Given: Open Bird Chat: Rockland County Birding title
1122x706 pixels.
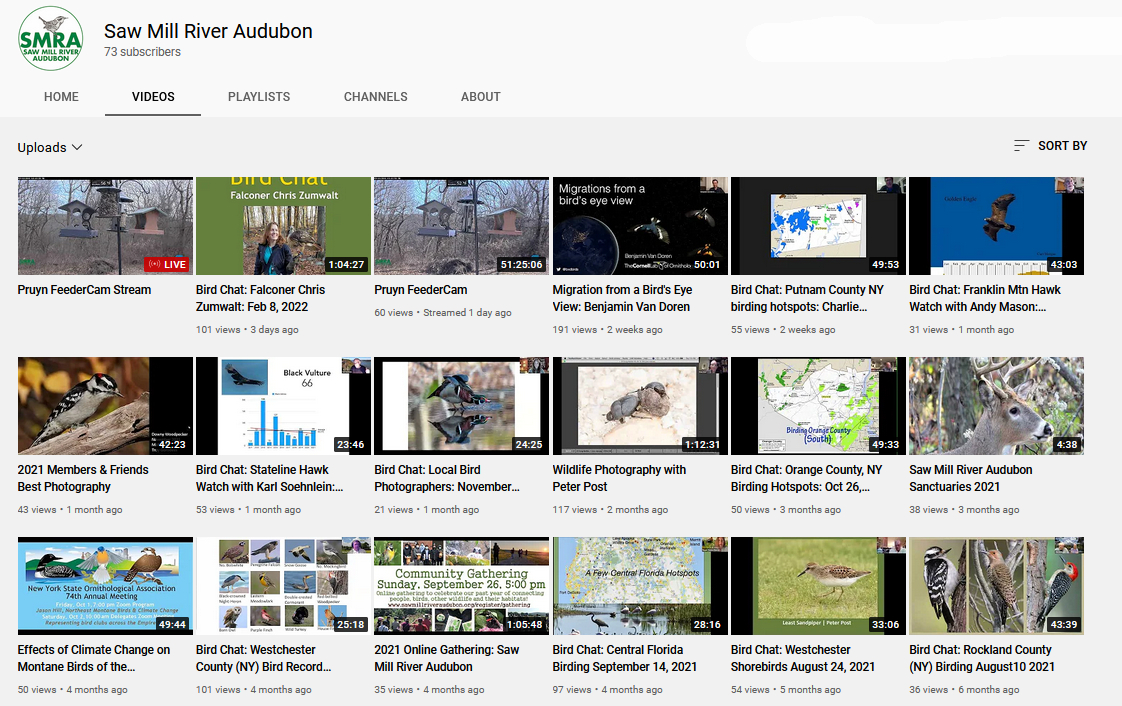Looking at the screenshot, I should pos(982,658).
